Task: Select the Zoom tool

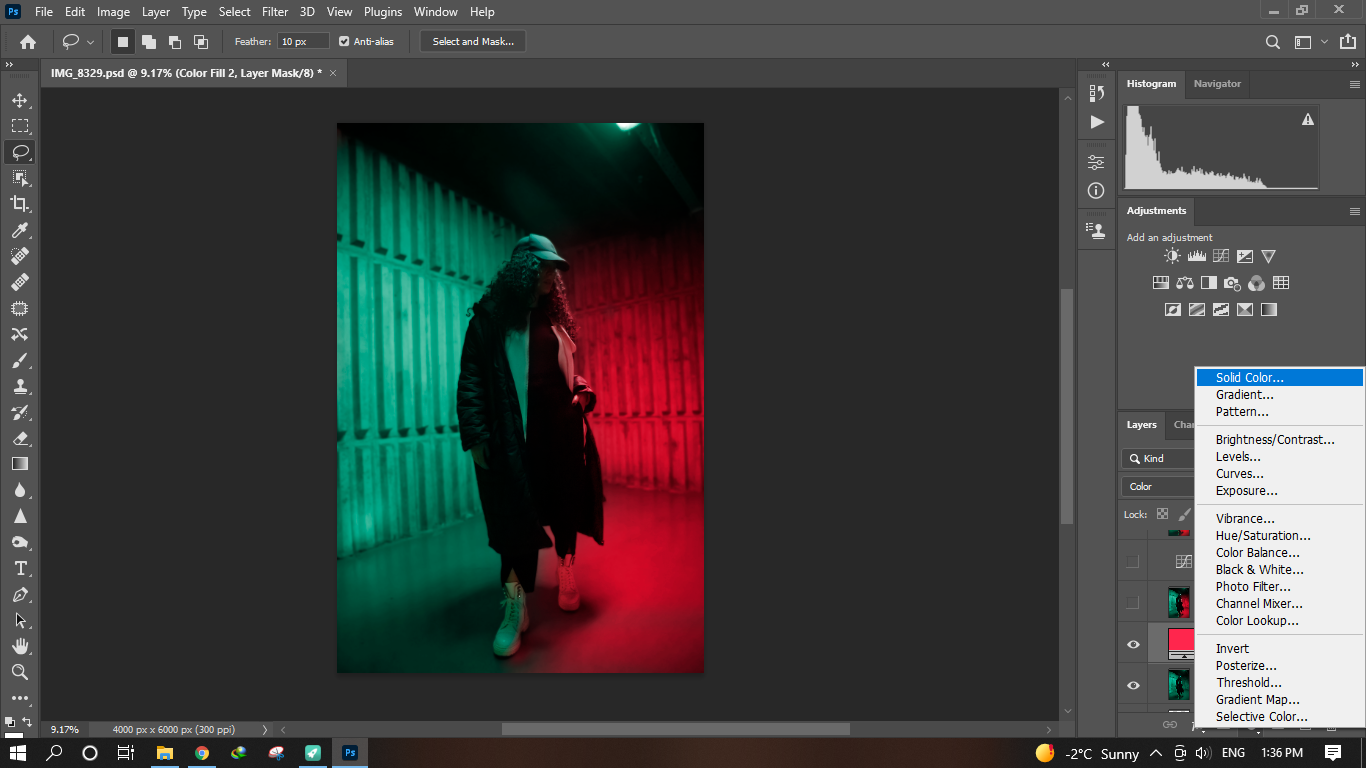Action: tap(20, 672)
